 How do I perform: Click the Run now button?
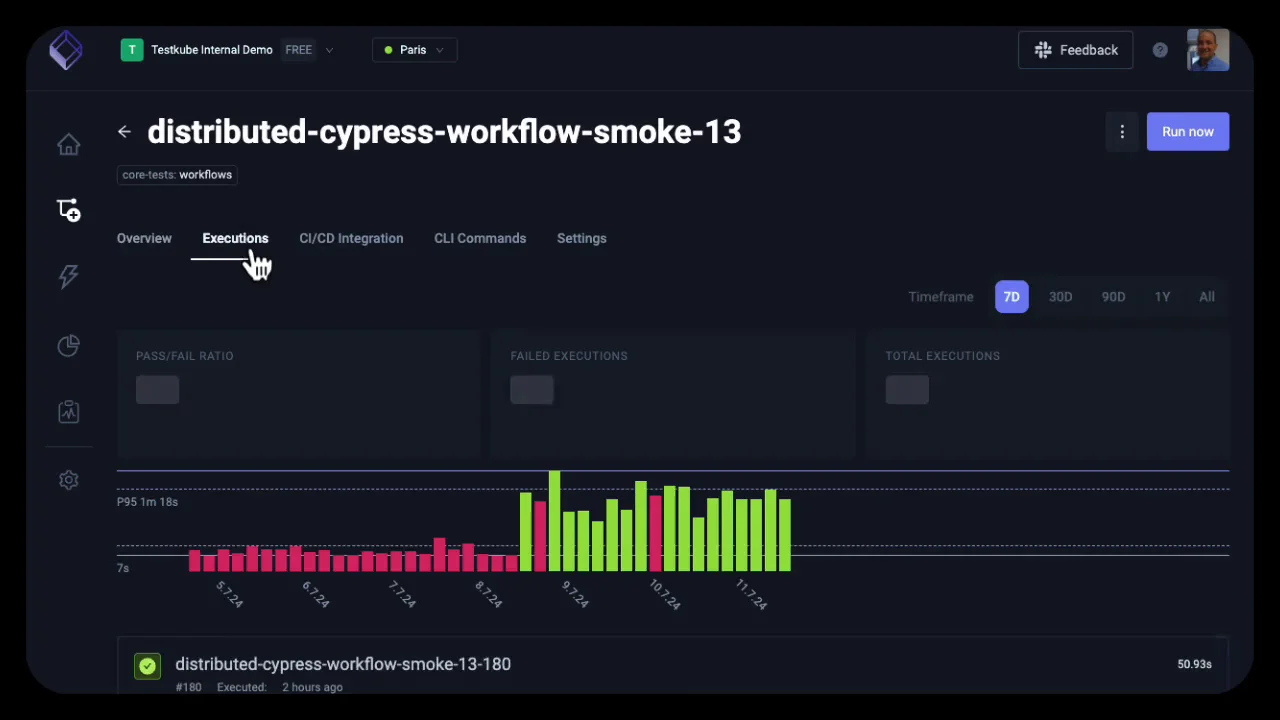pyautogui.click(x=1188, y=132)
